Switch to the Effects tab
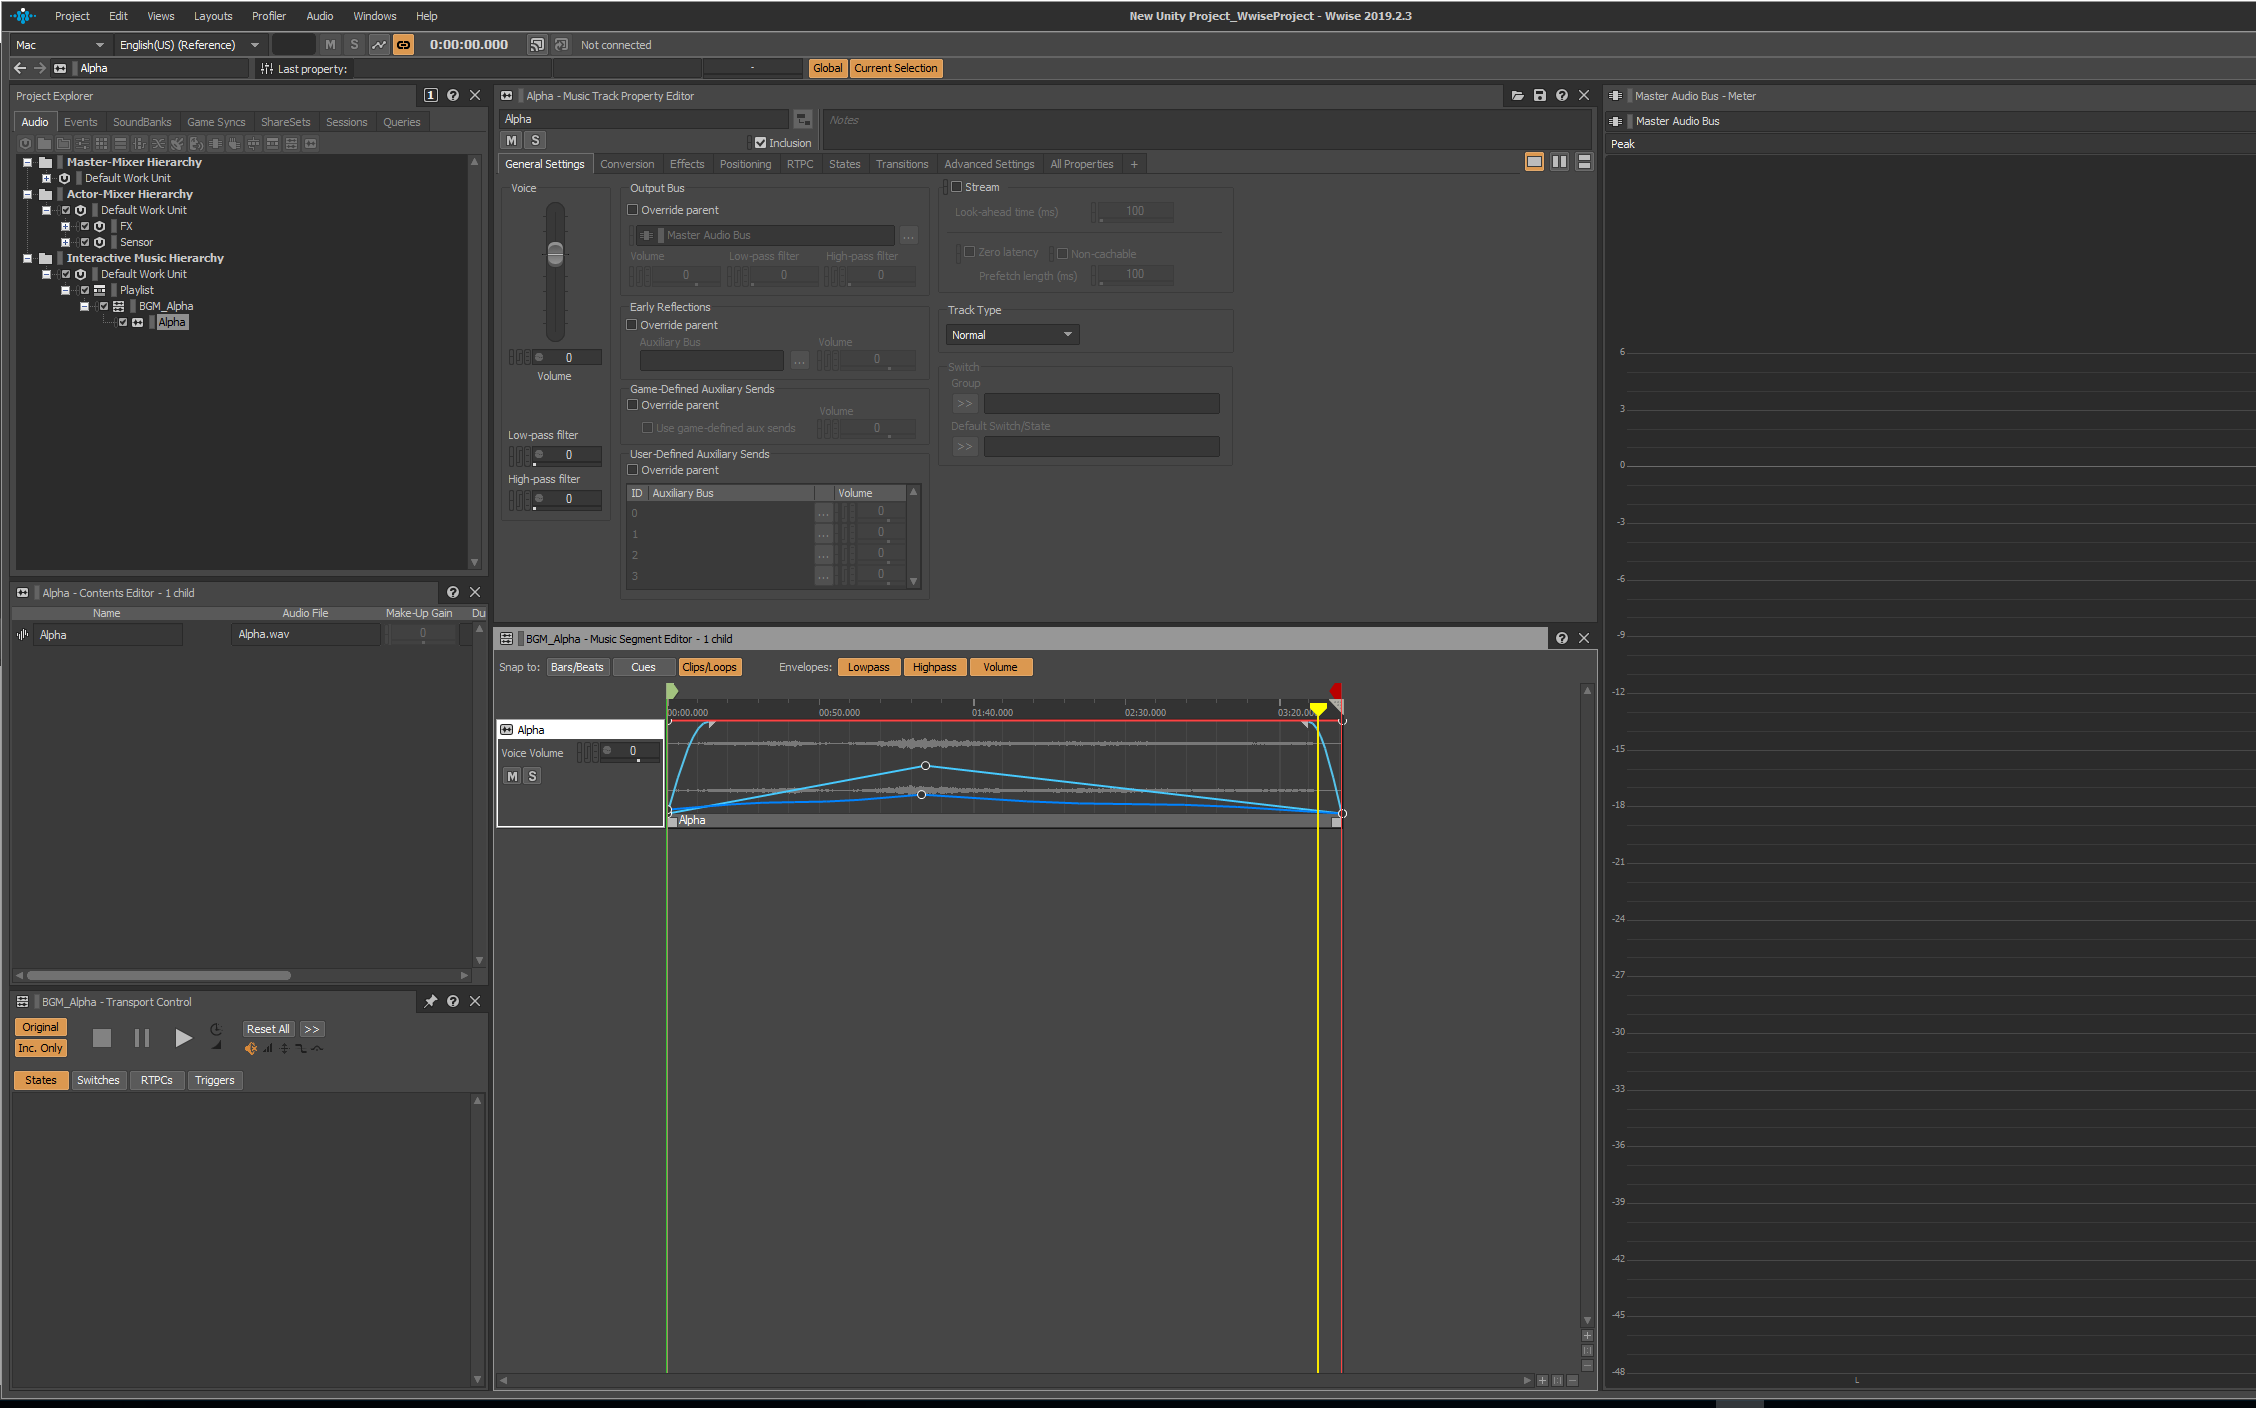2256x1408 pixels. 686,164
